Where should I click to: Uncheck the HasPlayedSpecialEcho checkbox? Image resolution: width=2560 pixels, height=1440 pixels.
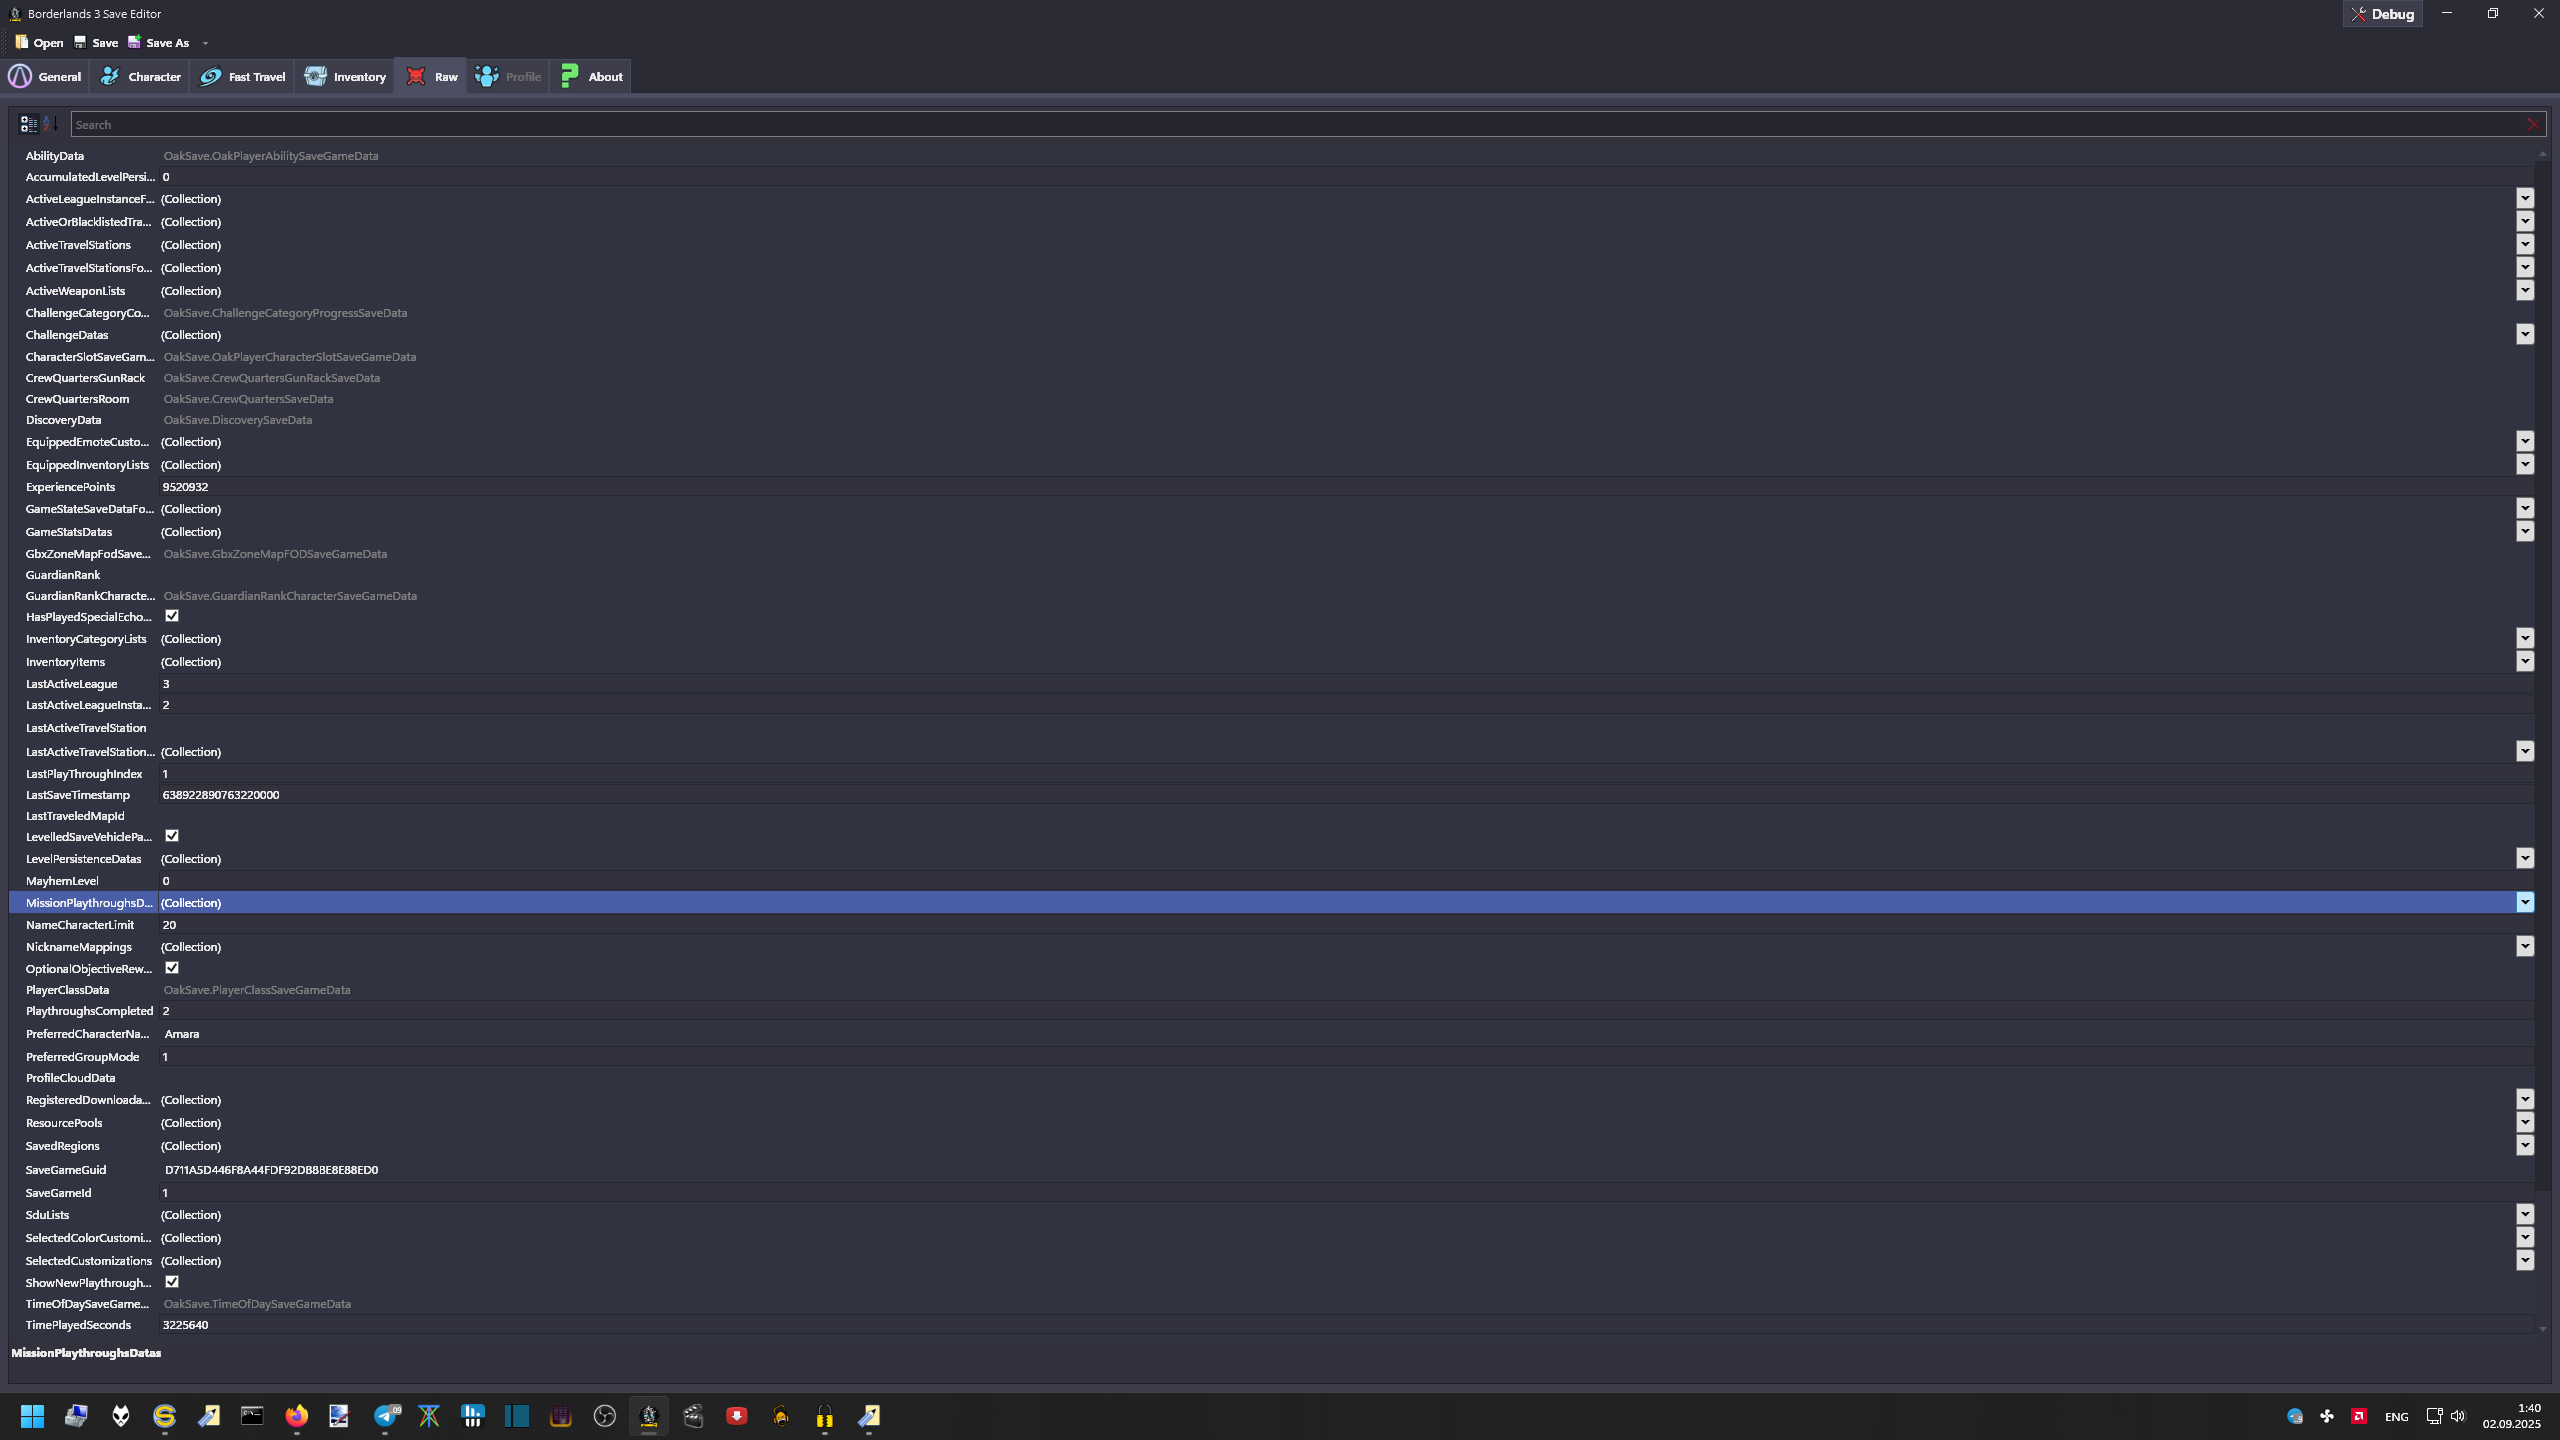pos(172,616)
